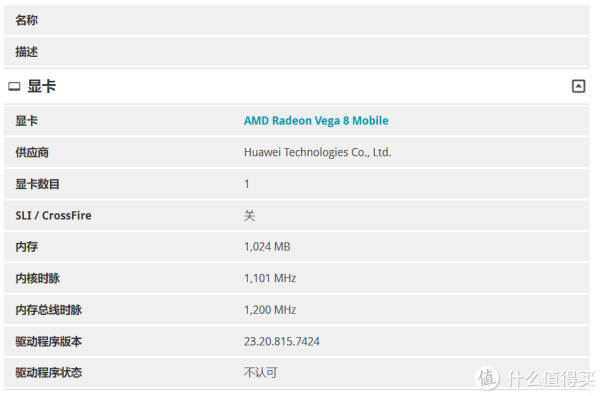The image size is (600, 396).
Task: Click the monitor icon beside 显卡 heading
Action: 14,86
